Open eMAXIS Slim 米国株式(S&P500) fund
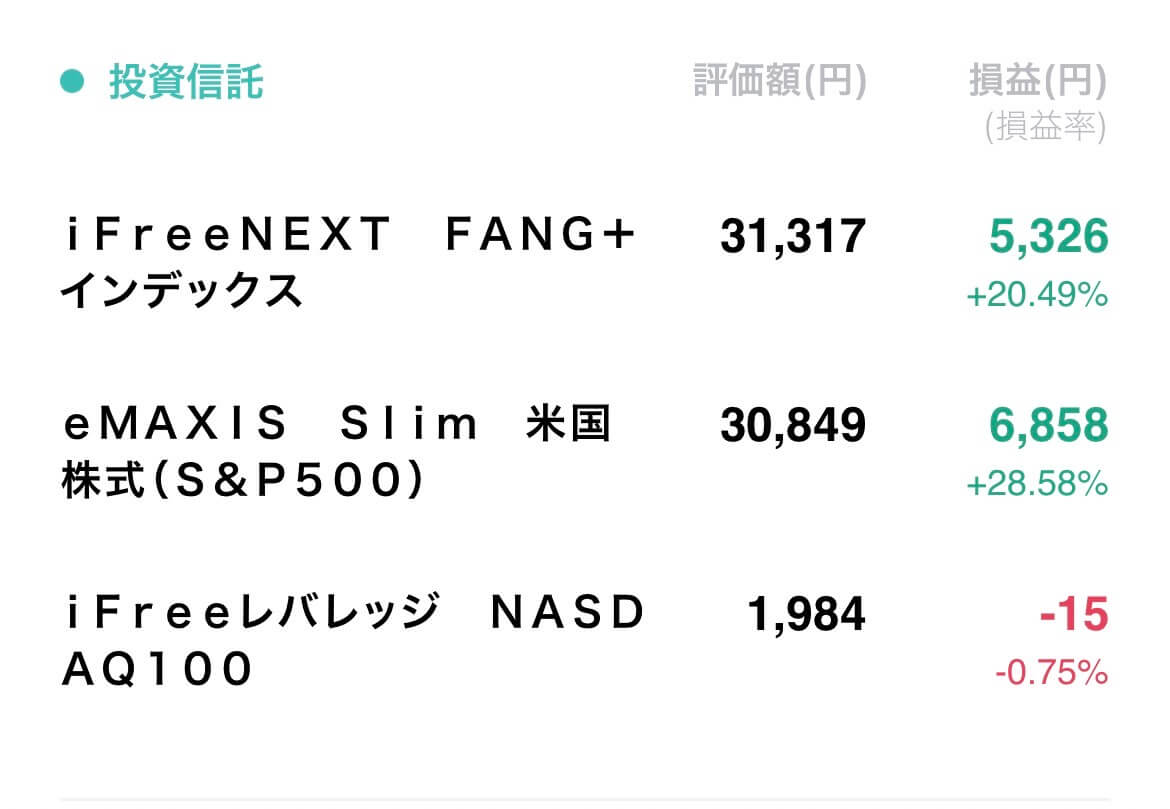The image size is (1170, 809). tap(337, 452)
